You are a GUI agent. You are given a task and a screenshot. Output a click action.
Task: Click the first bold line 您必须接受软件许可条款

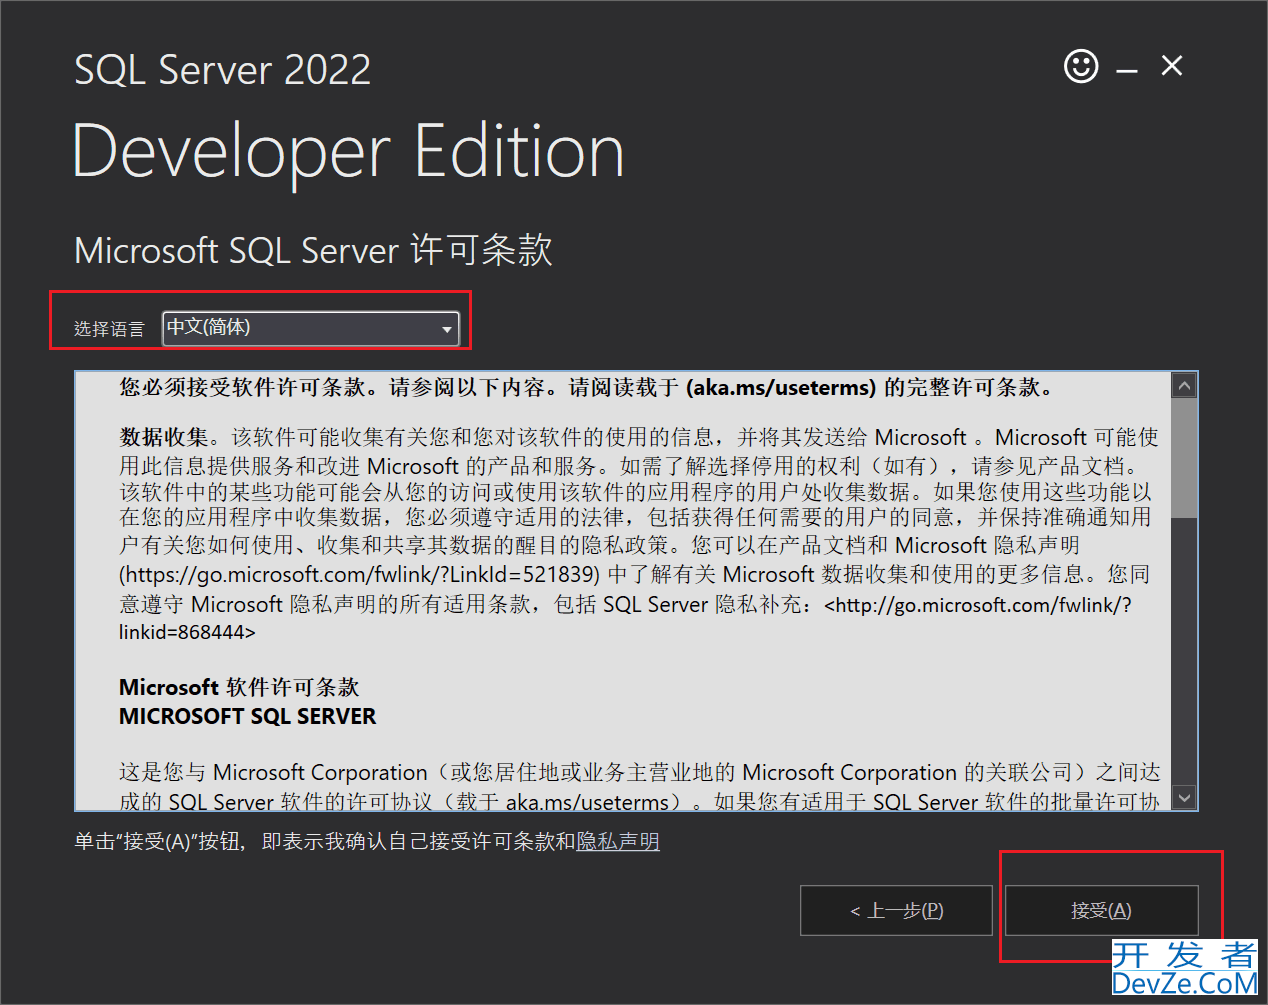click(587, 388)
